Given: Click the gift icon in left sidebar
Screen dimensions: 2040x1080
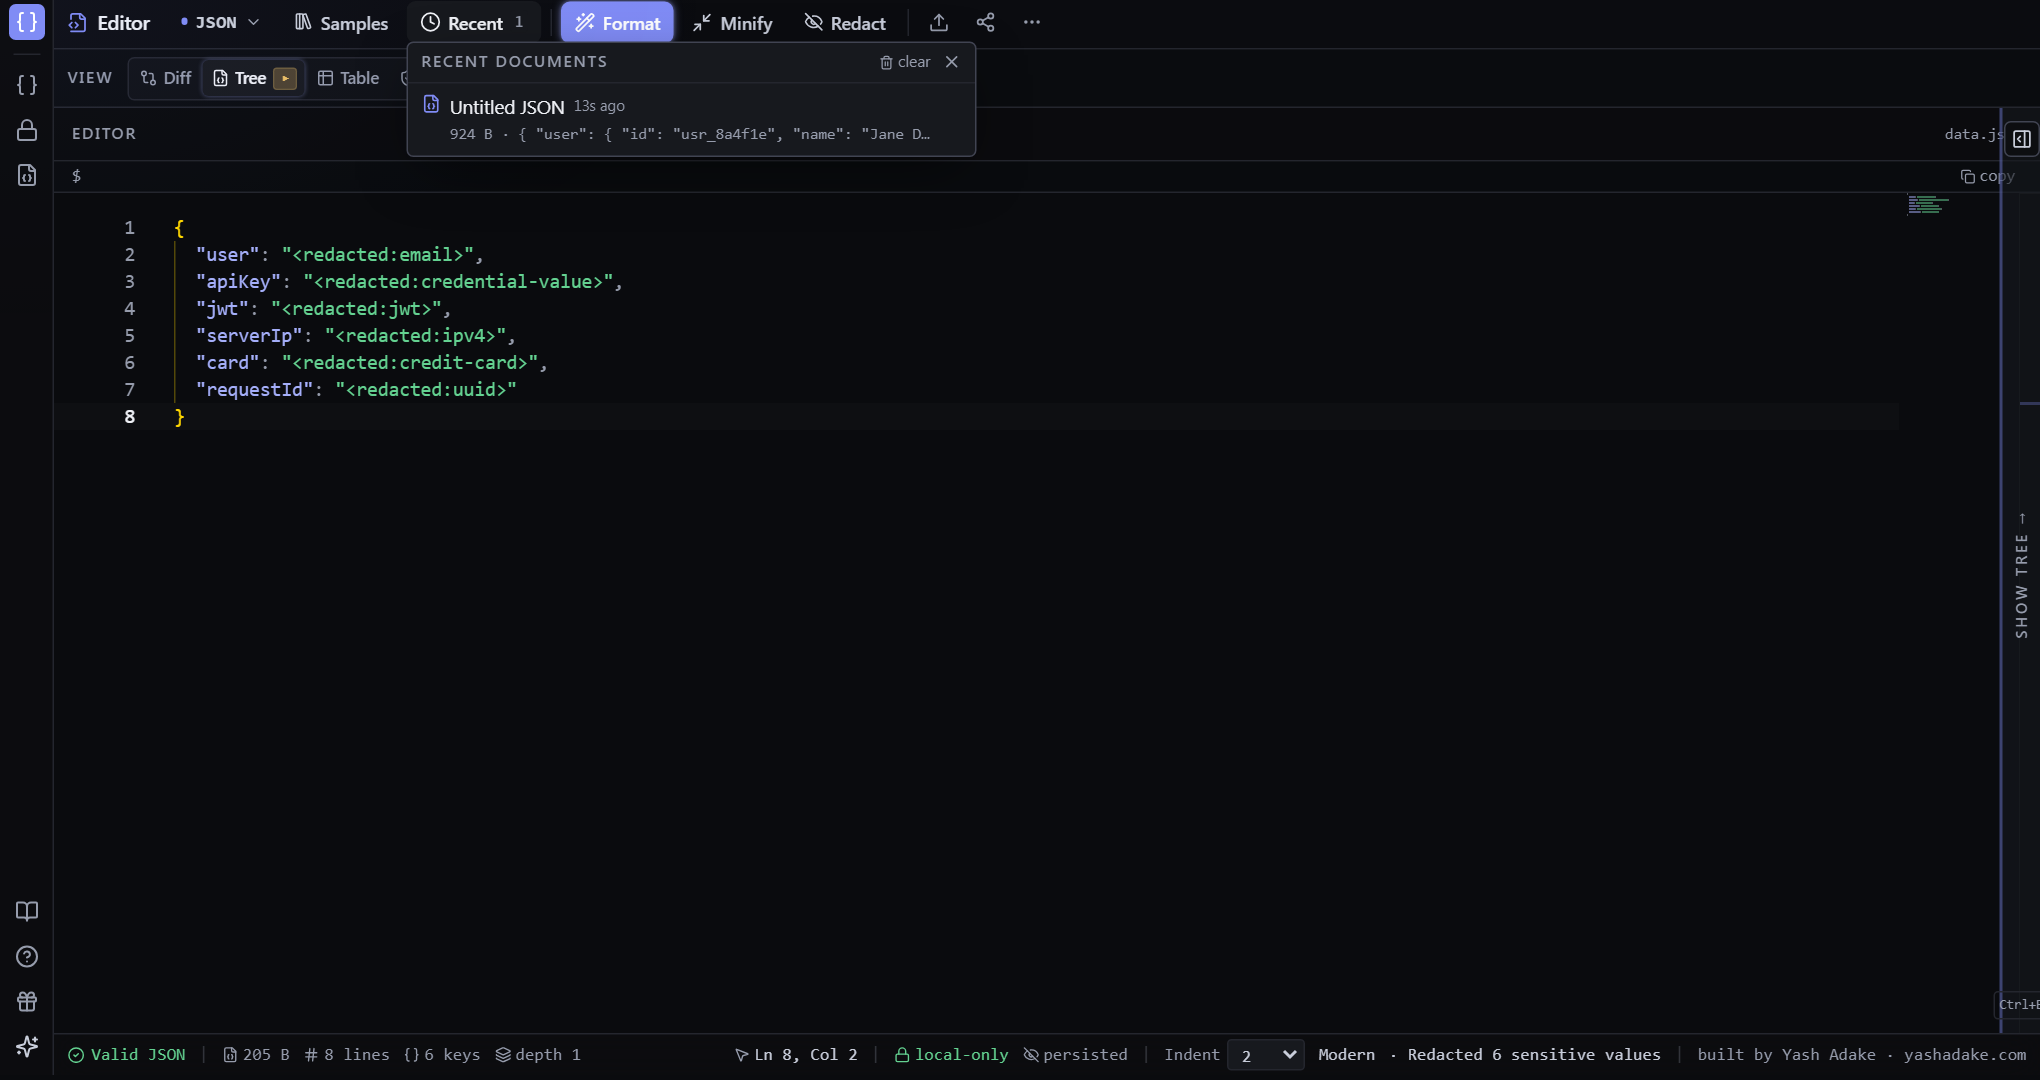Looking at the screenshot, I should coord(27,1001).
